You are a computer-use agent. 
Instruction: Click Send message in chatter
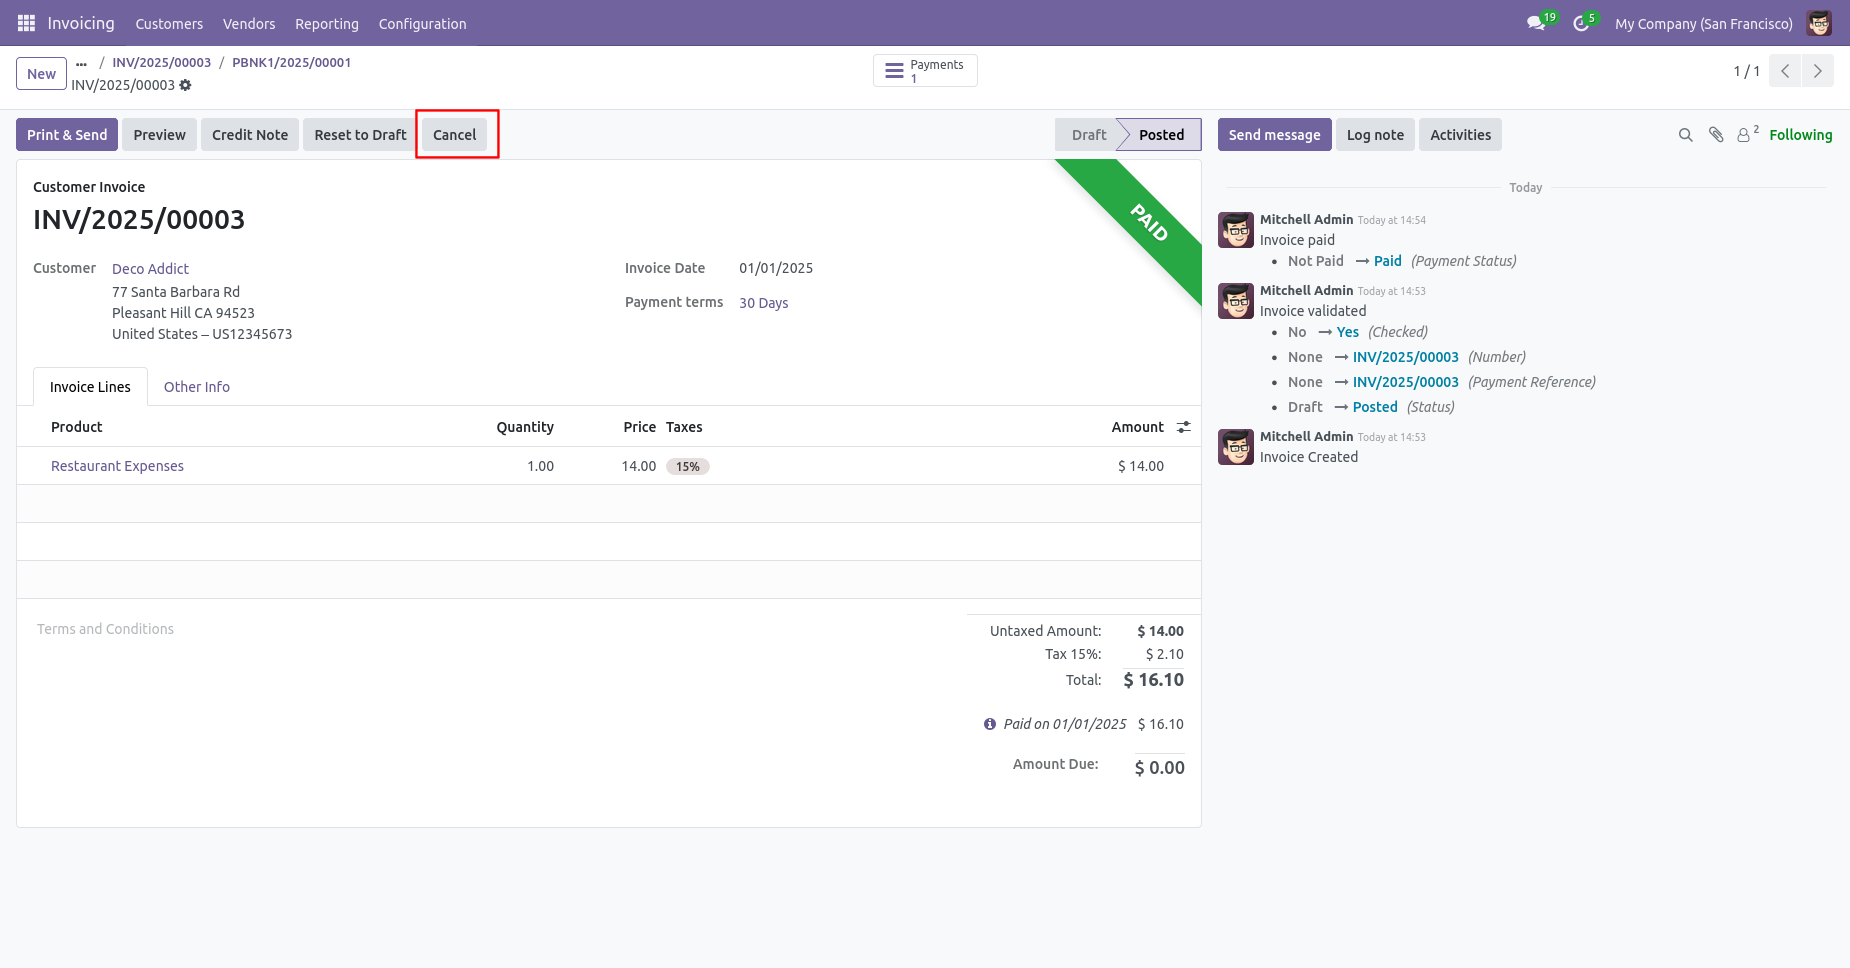1274,135
